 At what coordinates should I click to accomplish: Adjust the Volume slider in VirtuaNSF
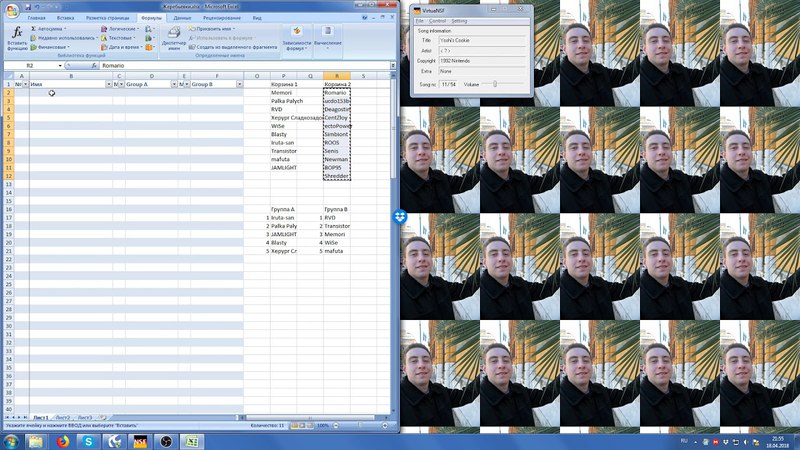click(494, 84)
